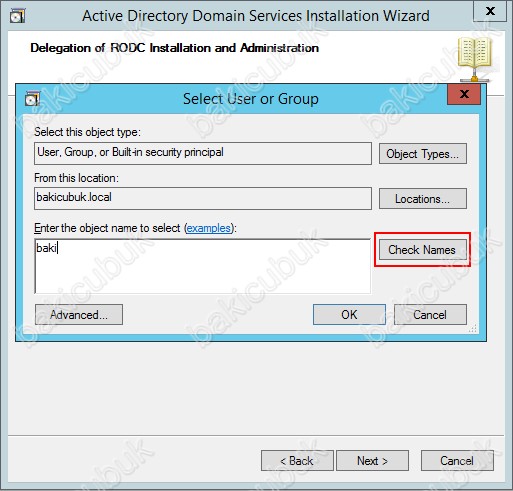Close the Installation Wizard window
Viewport: 513px width, 491px height.
[490, 11]
